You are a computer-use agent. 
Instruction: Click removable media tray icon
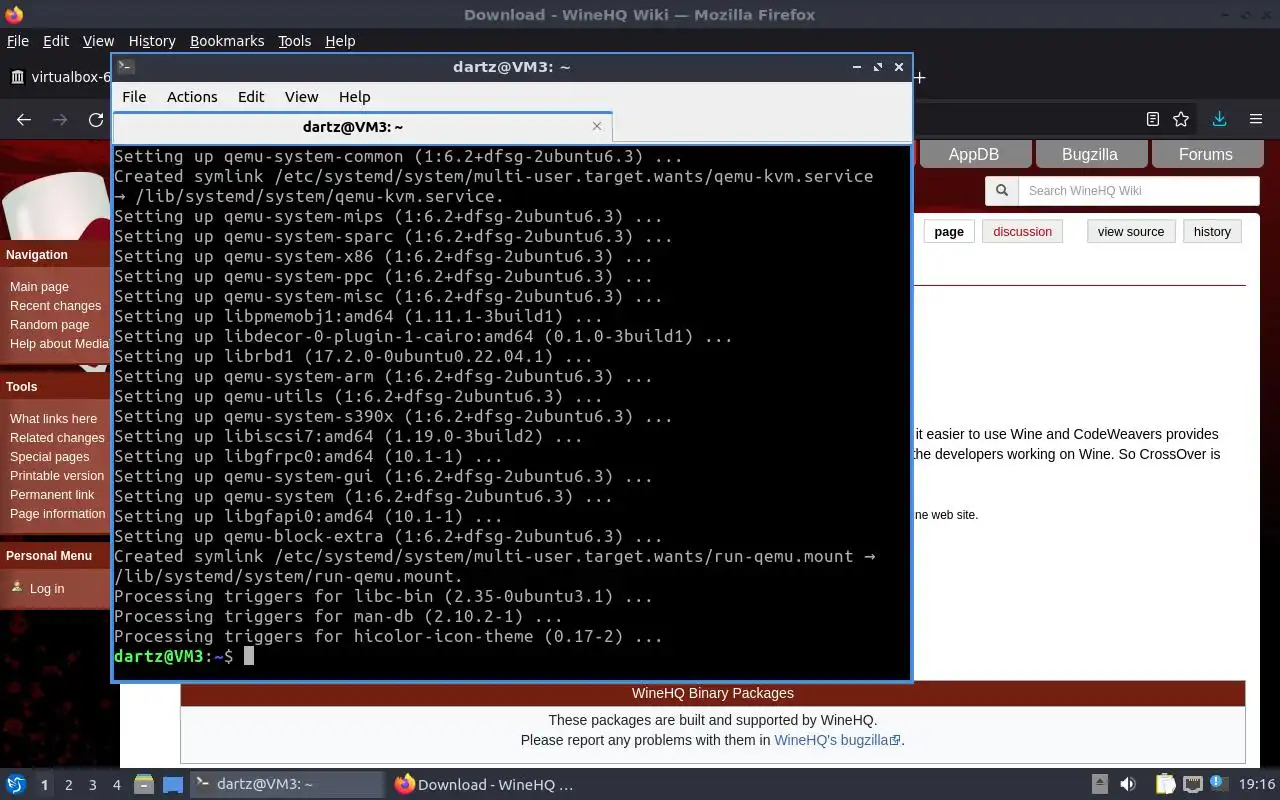(x=1099, y=785)
